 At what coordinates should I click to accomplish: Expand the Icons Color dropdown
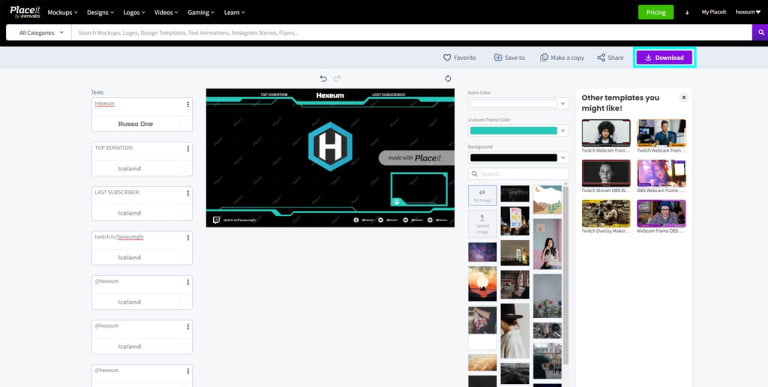[x=562, y=103]
